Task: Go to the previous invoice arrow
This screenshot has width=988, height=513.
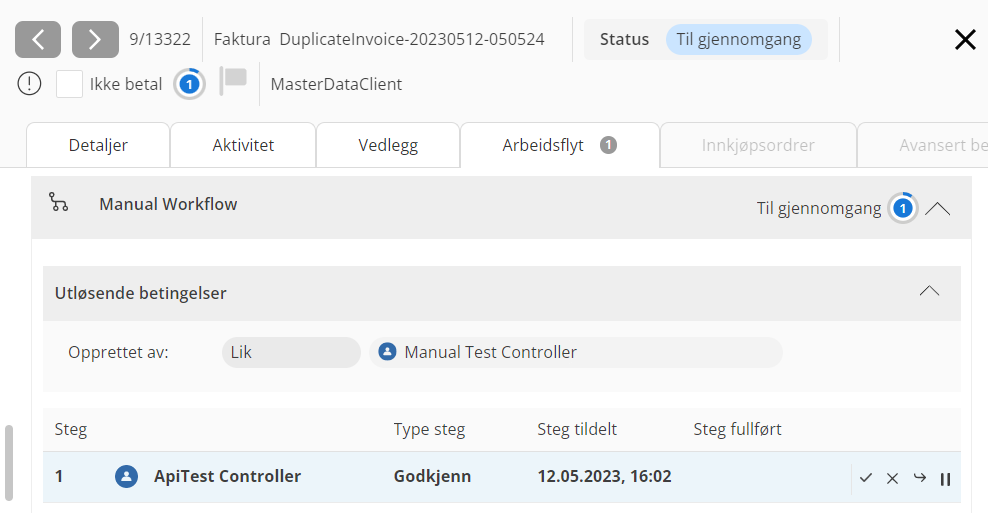Action: [38, 40]
